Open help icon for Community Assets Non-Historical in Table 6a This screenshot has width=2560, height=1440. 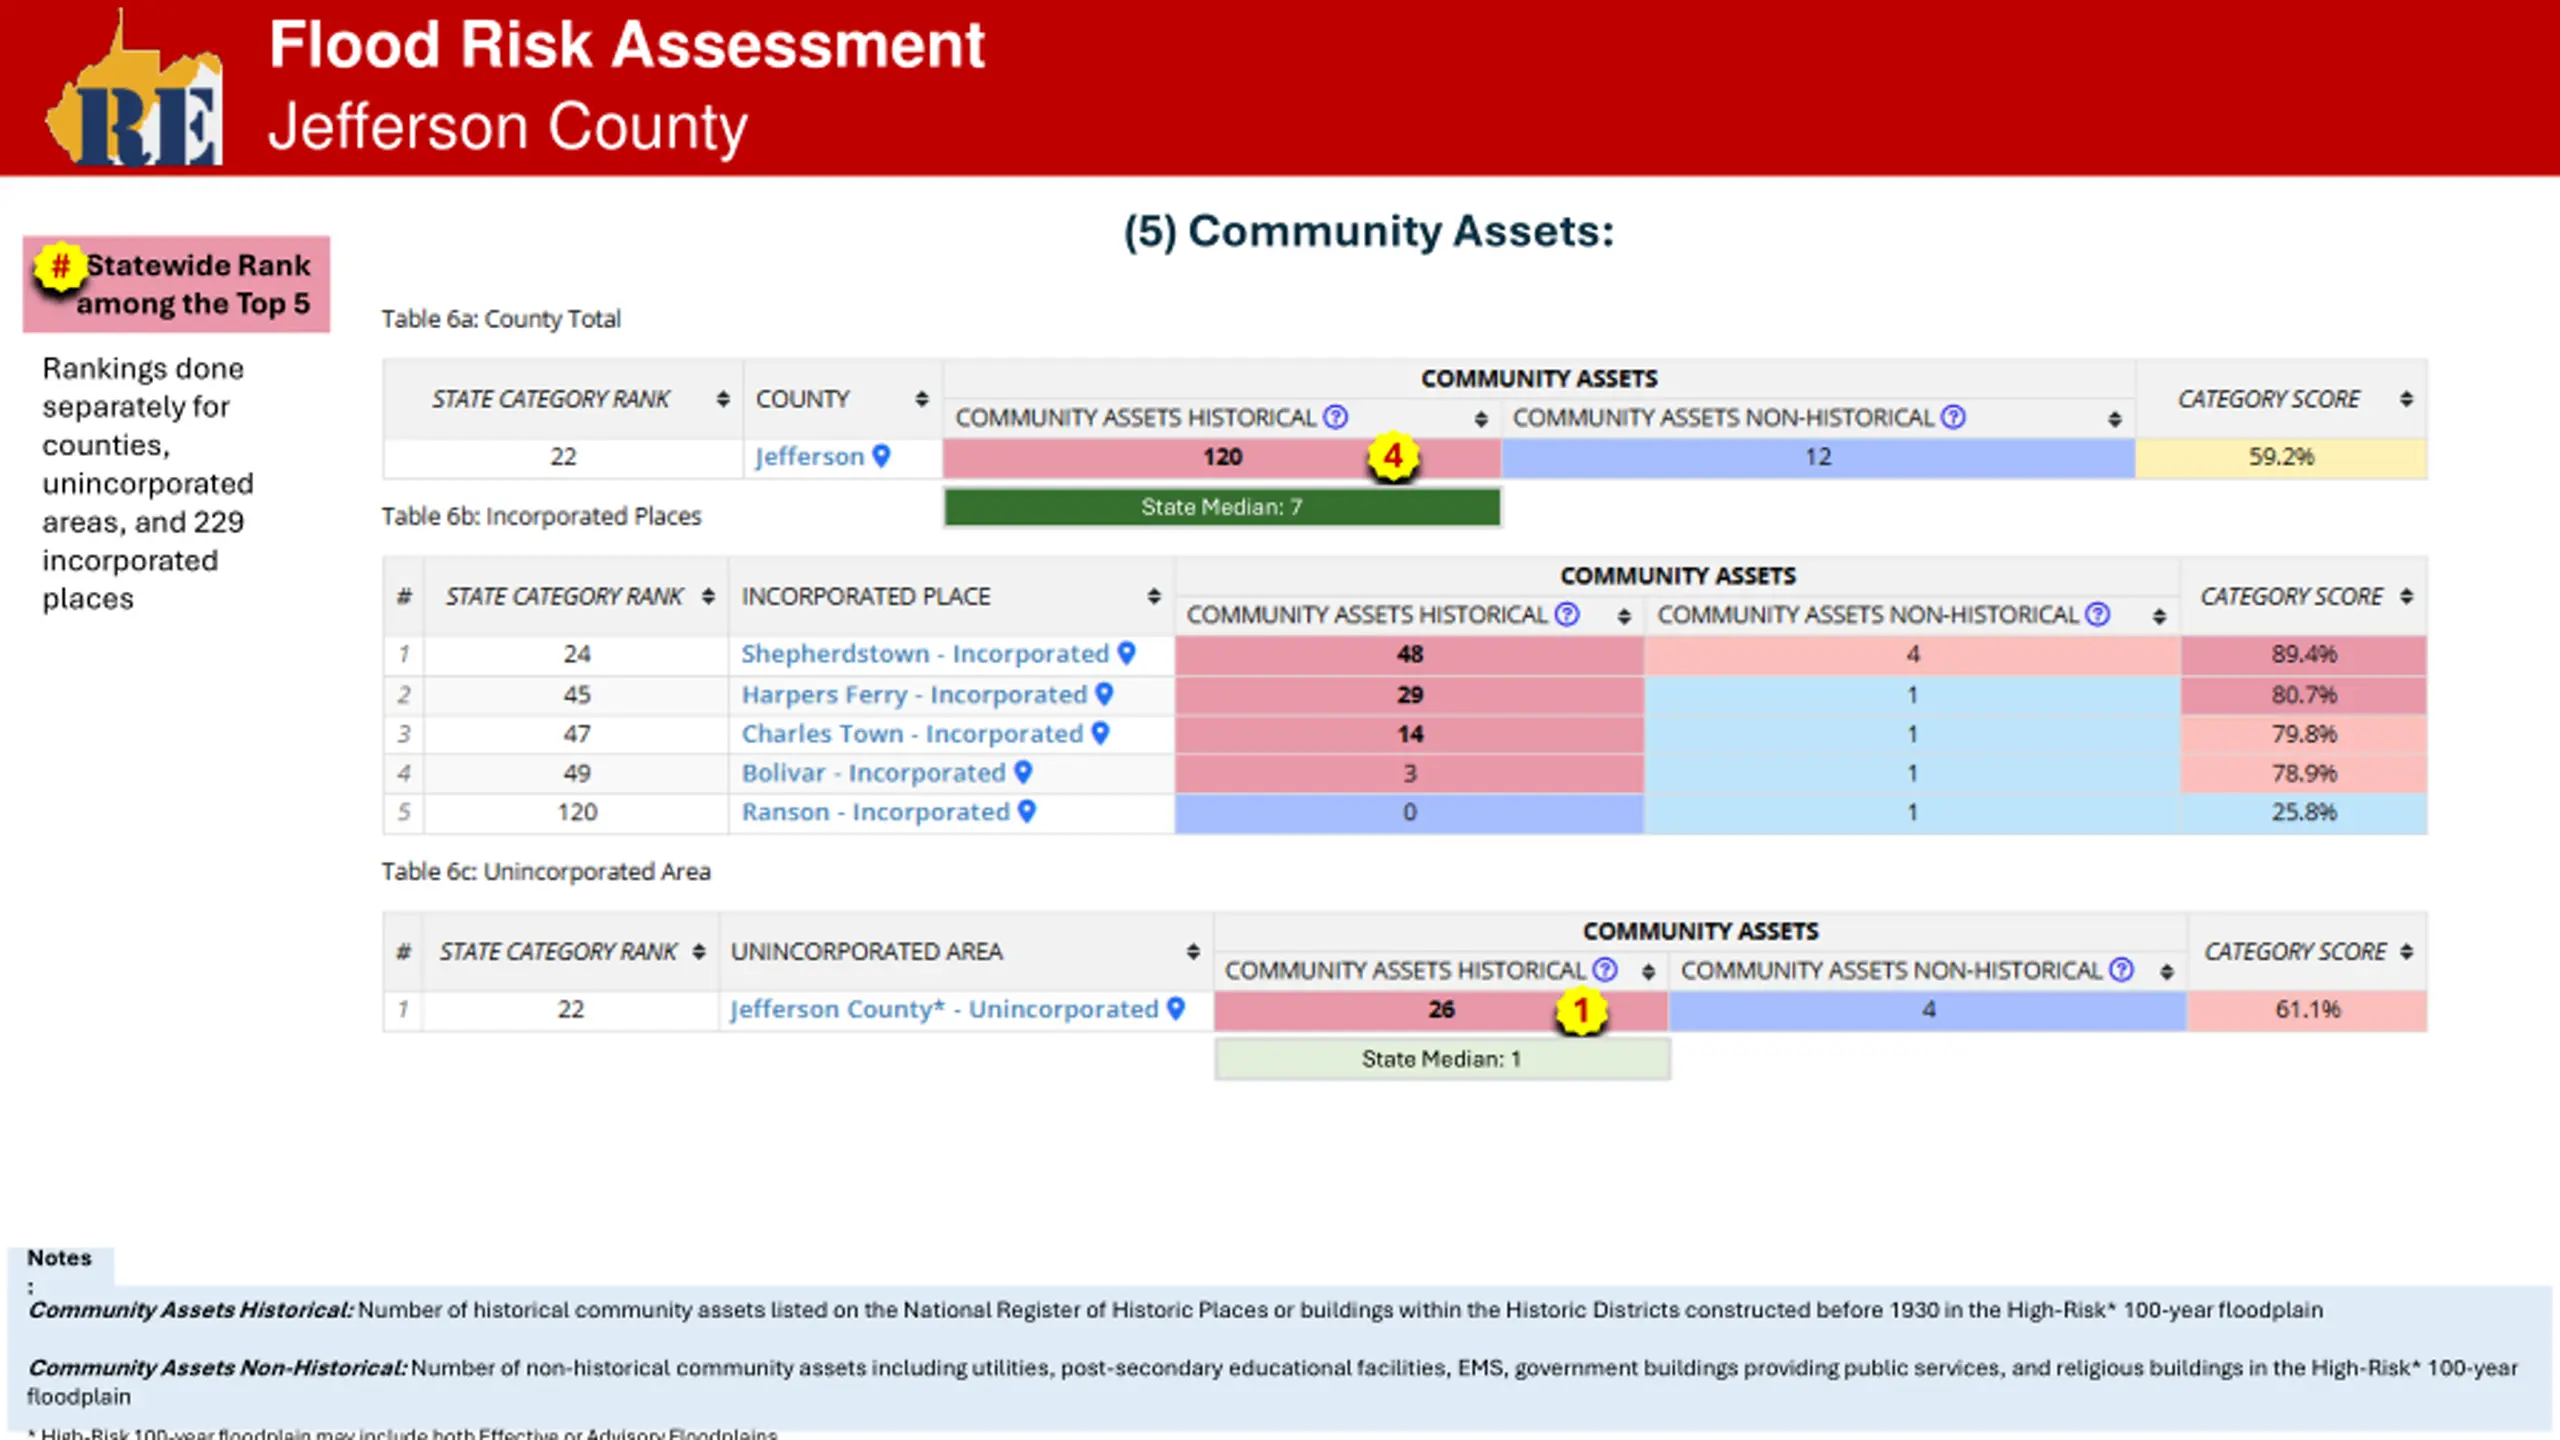1954,416
